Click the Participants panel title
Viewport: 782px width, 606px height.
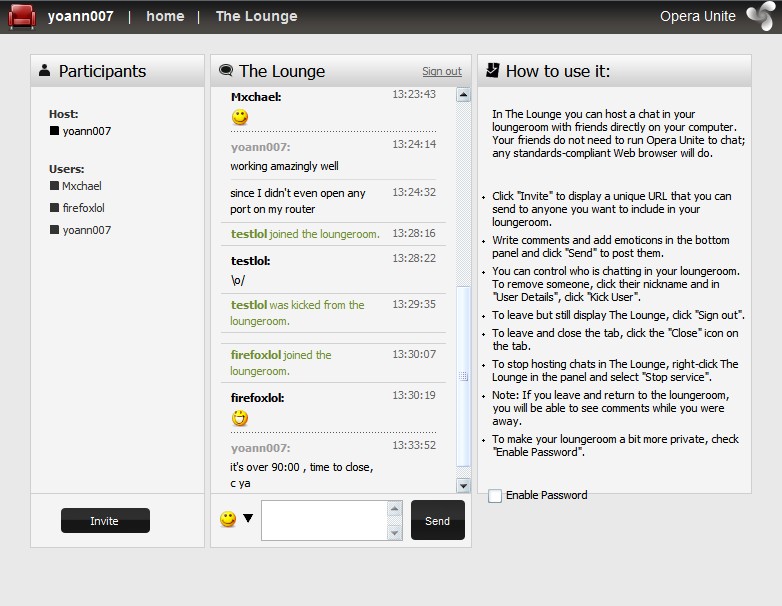(102, 71)
